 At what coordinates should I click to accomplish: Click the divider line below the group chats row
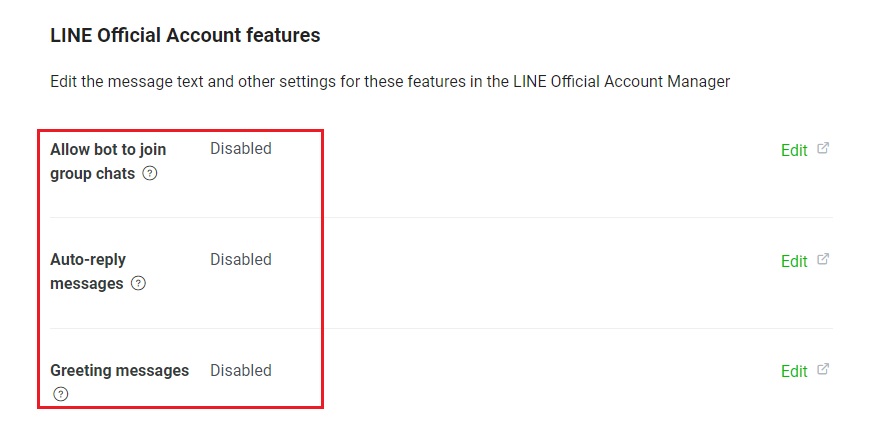click(440, 217)
